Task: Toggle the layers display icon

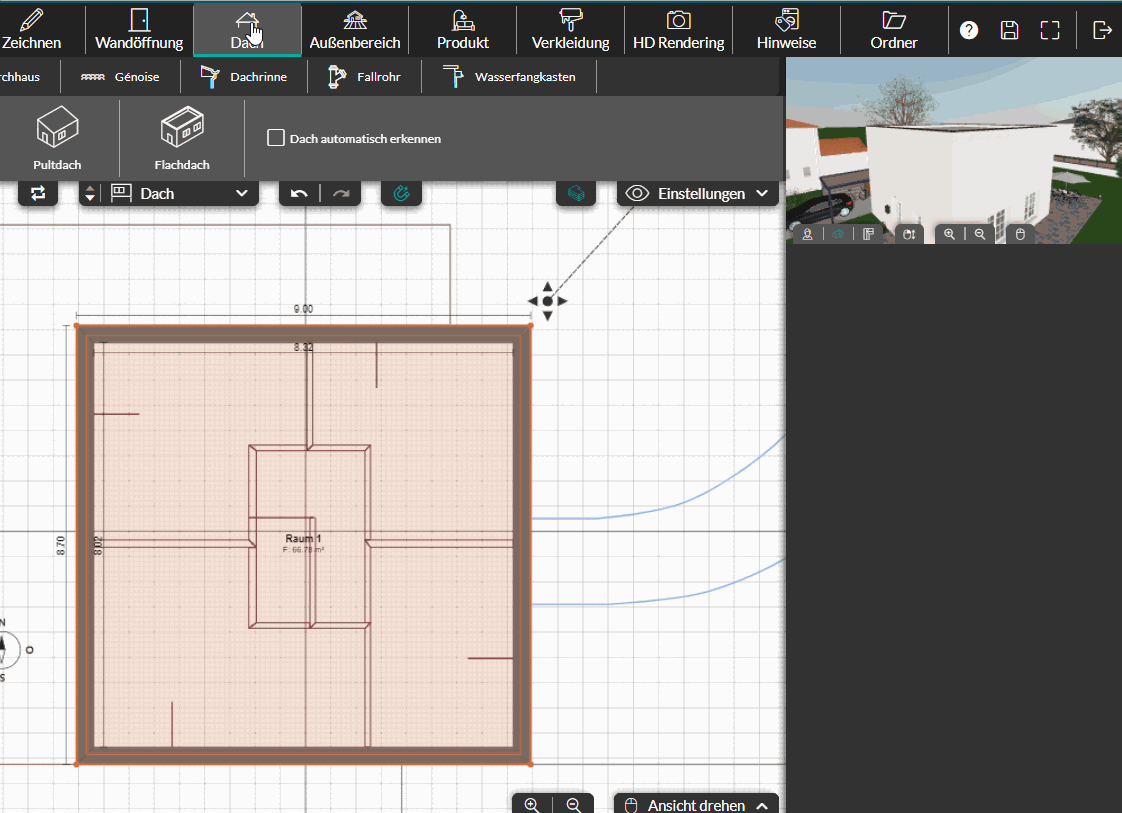Action: (x=576, y=193)
